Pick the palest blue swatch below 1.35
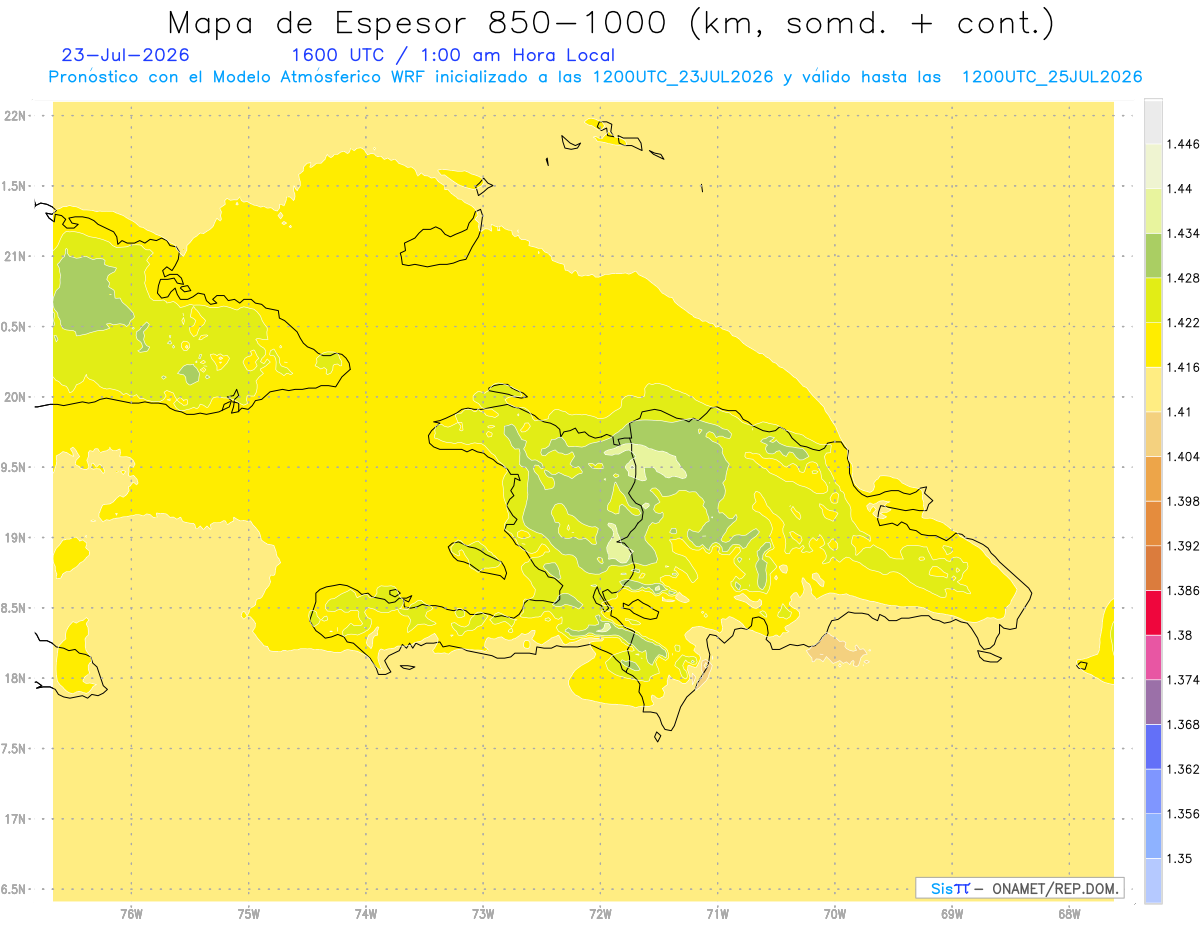This screenshot has width=1200, height=927. click(1153, 880)
